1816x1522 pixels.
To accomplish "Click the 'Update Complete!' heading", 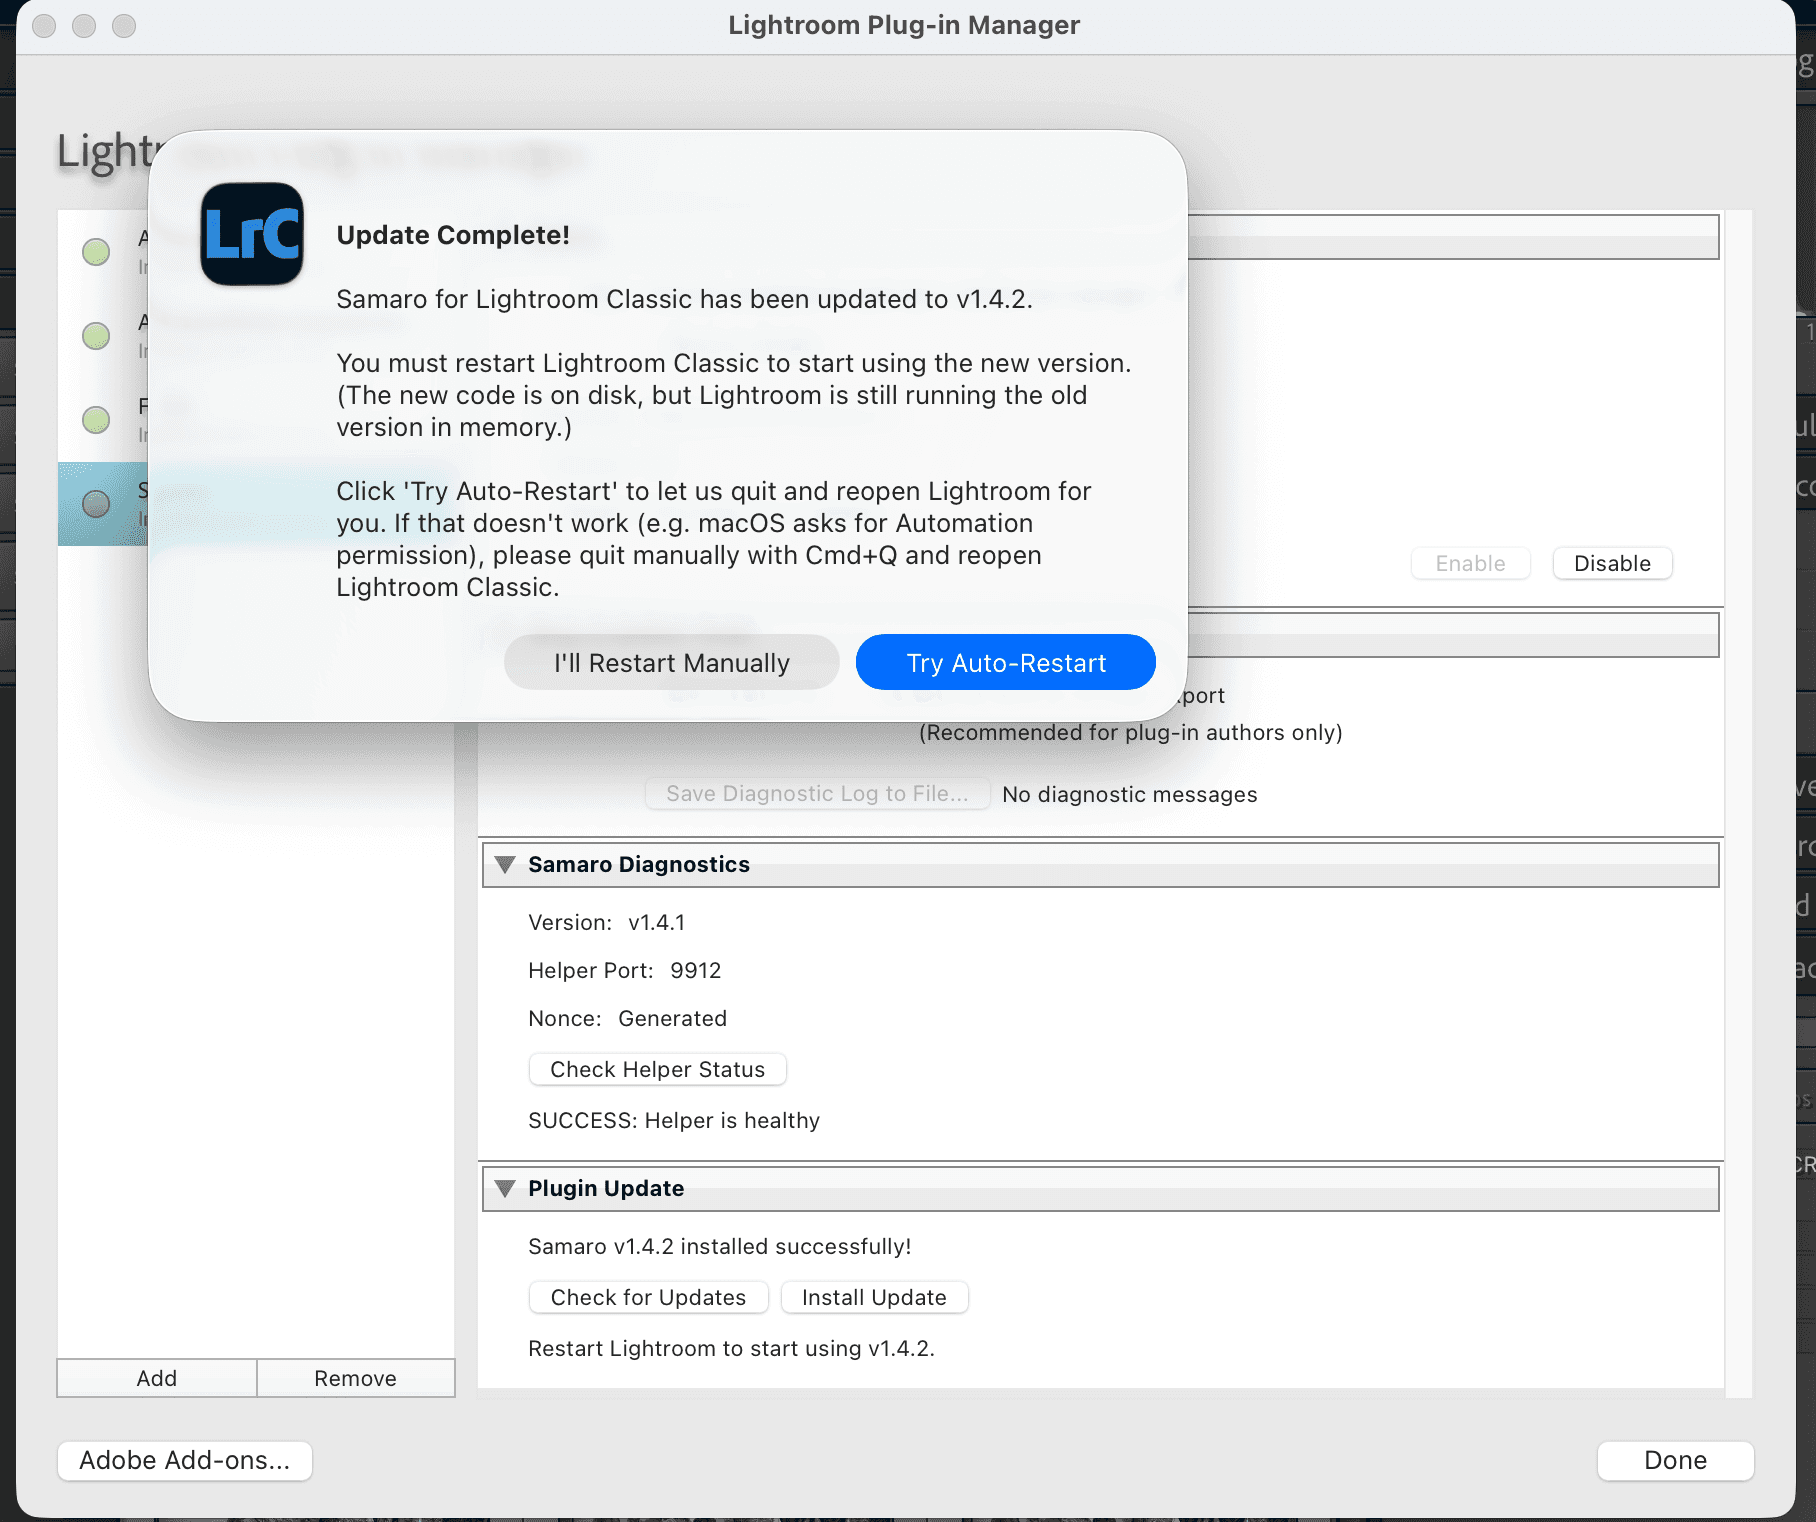I will [453, 235].
